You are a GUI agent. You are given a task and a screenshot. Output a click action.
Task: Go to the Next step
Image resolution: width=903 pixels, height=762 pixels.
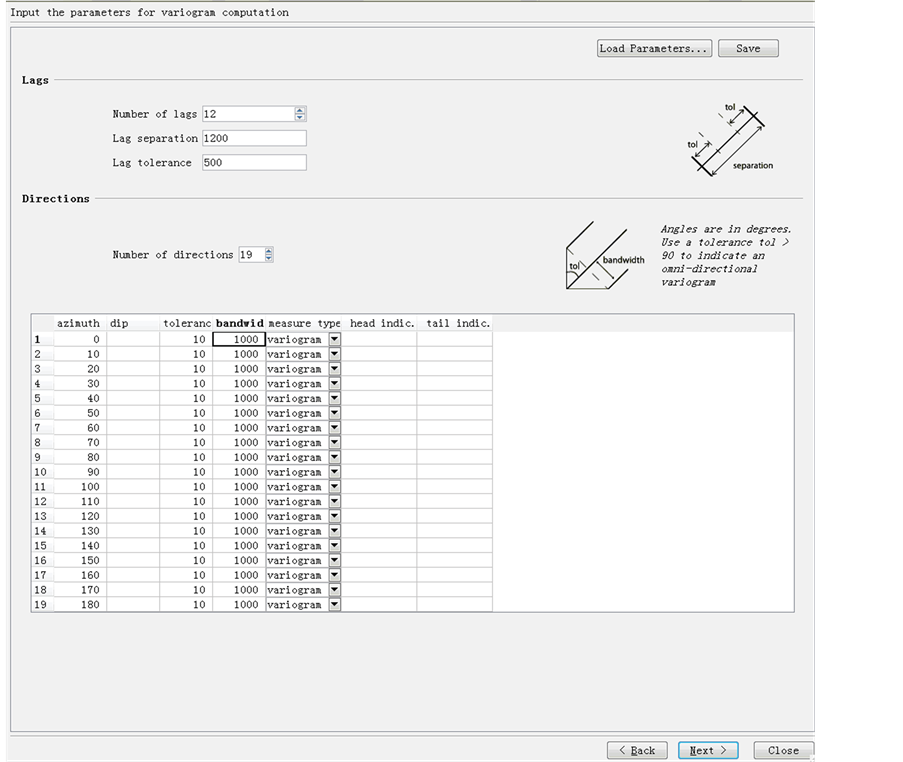707,750
